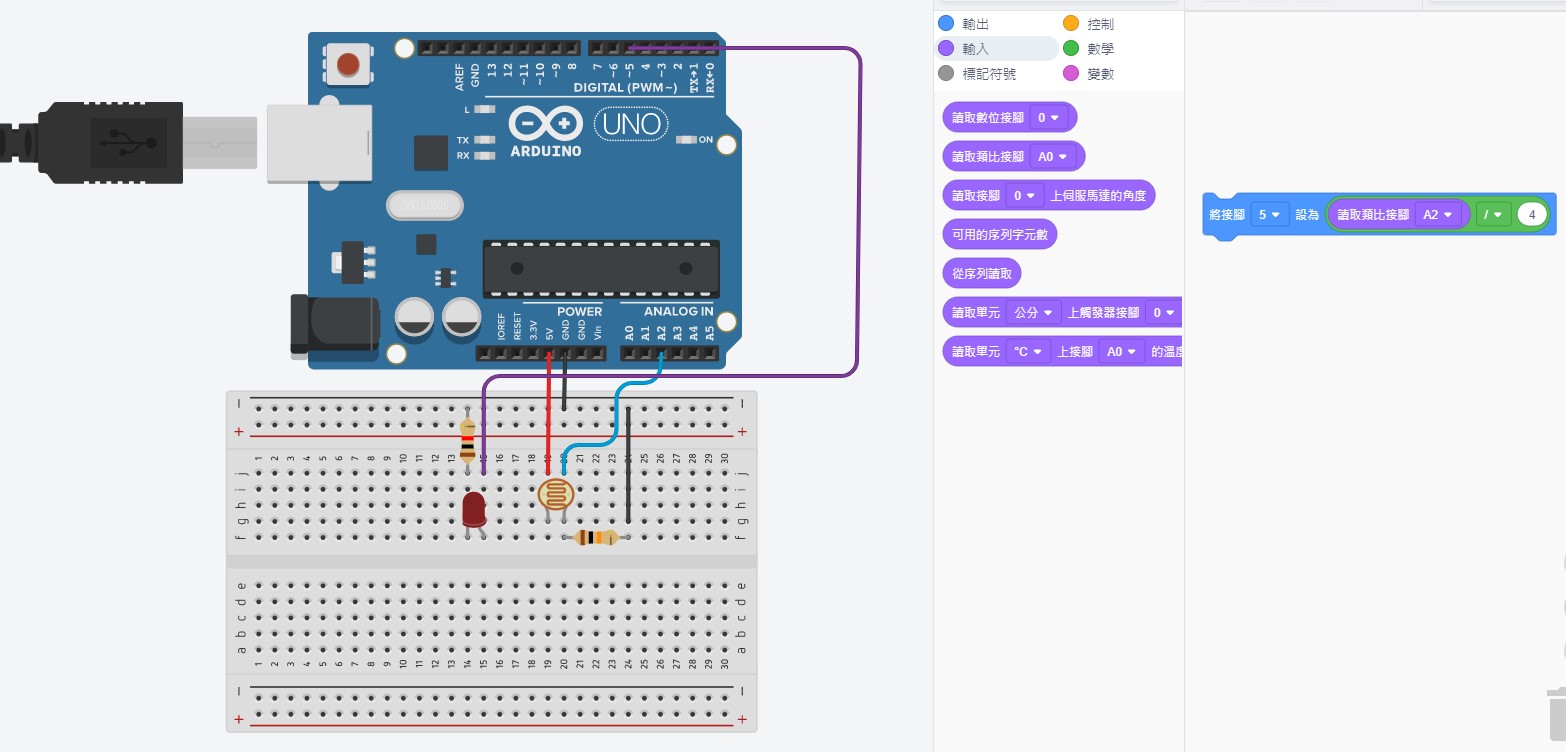1566x752 pixels.
Task: Open the 公分 unit dropdown
Action: pos(1033,312)
